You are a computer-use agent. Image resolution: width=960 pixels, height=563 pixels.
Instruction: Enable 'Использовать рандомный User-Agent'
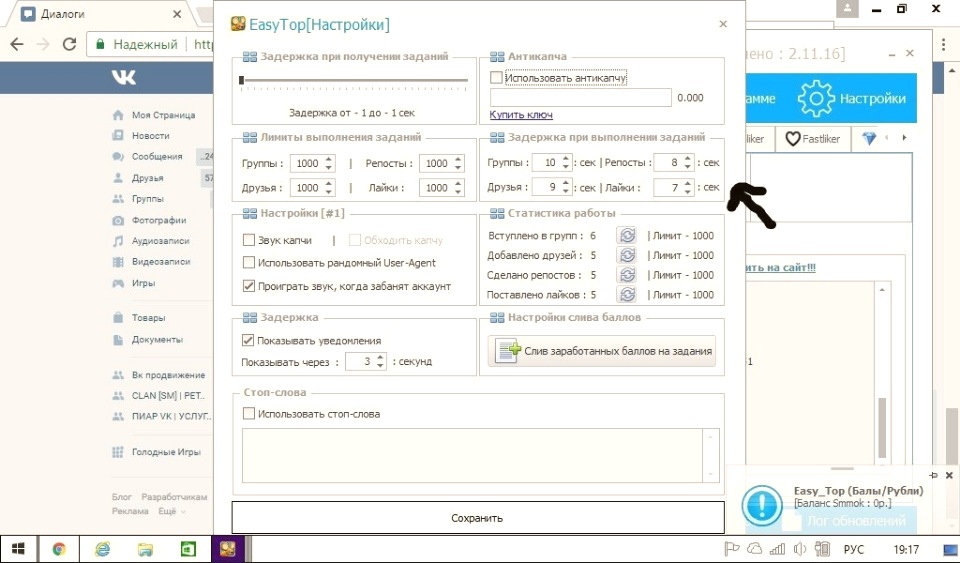tap(249, 263)
